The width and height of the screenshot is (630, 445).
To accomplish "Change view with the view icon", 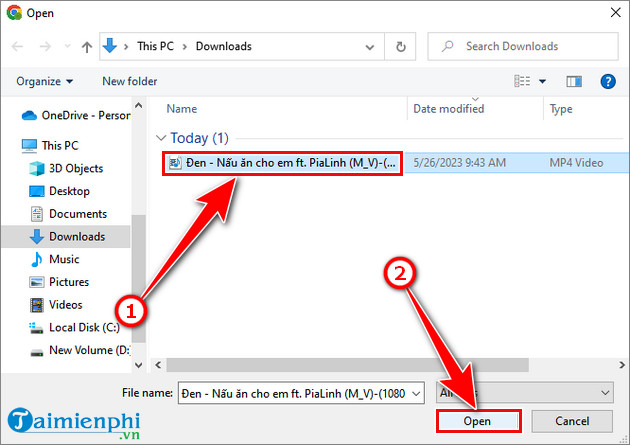I will click(522, 82).
